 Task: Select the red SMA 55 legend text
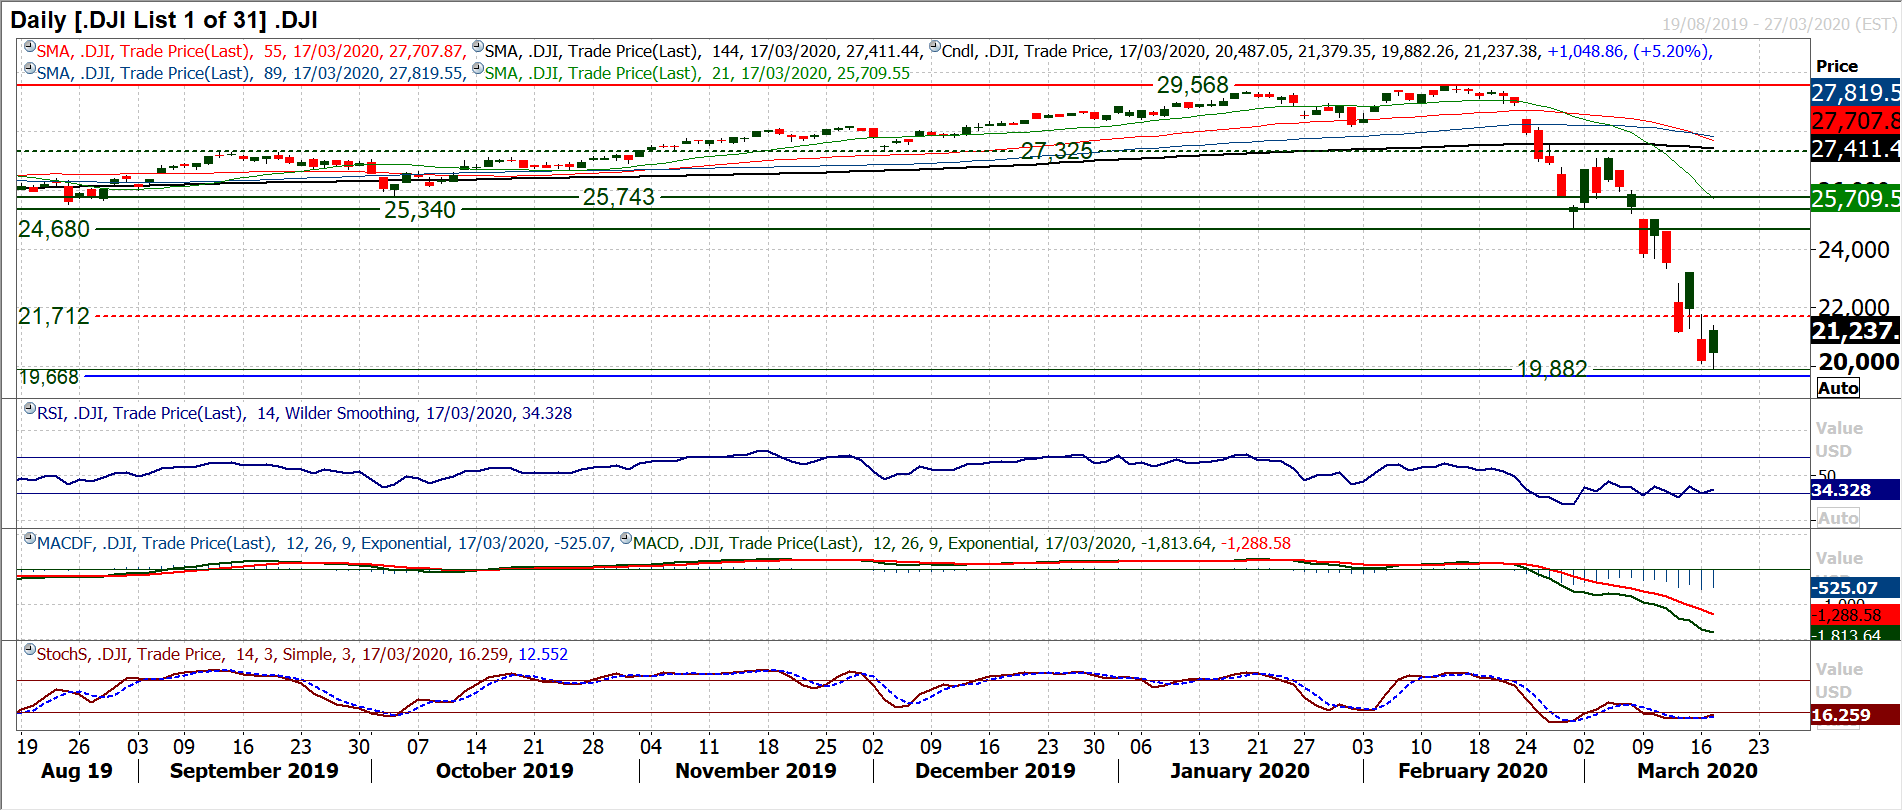point(250,51)
